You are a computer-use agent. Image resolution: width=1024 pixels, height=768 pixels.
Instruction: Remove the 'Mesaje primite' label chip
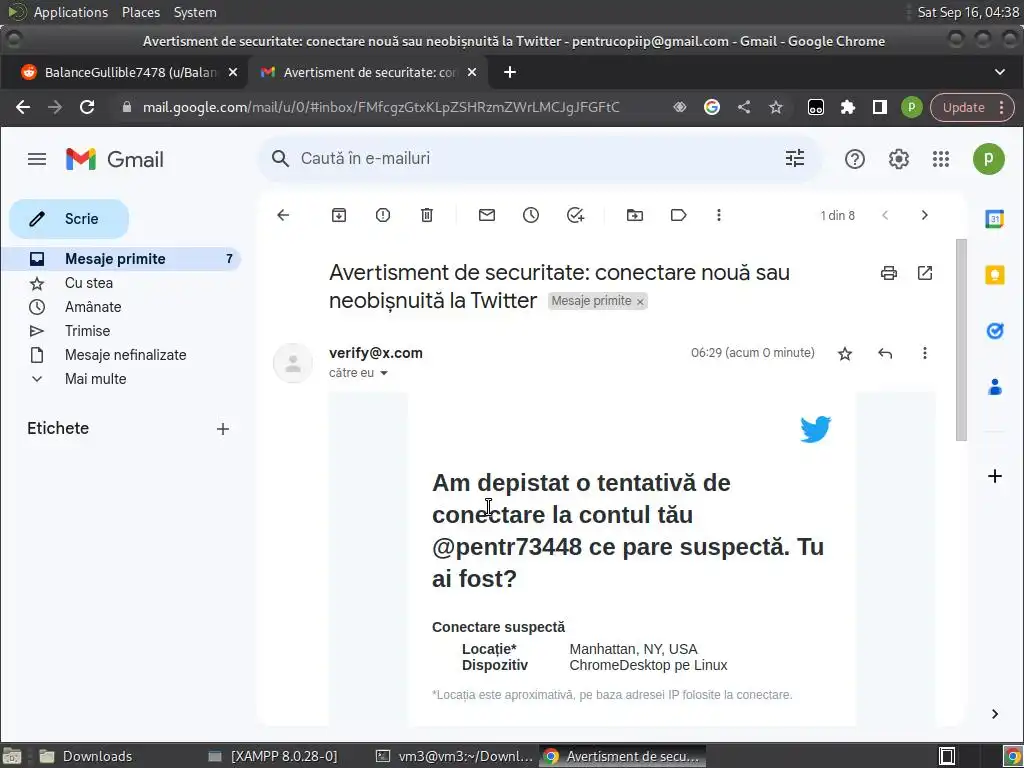640,302
